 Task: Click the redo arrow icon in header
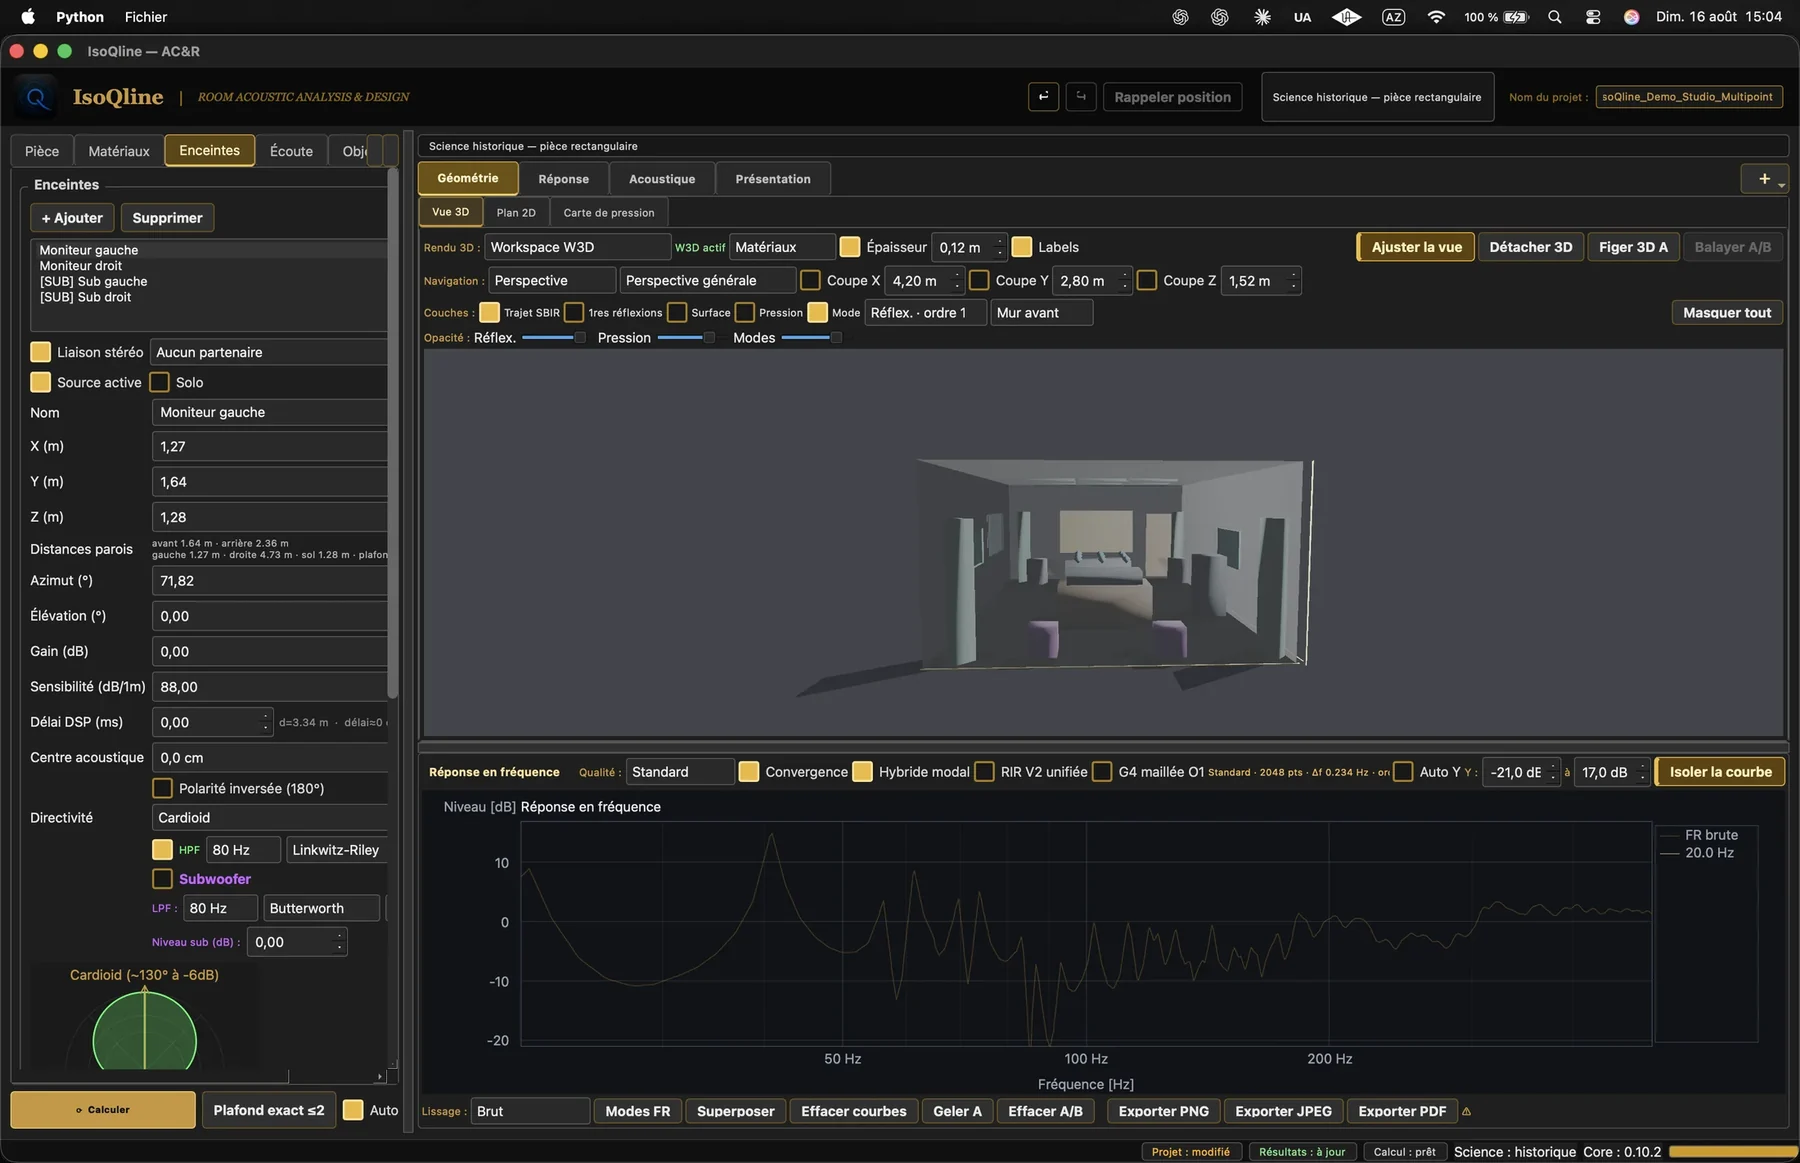(1080, 97)
